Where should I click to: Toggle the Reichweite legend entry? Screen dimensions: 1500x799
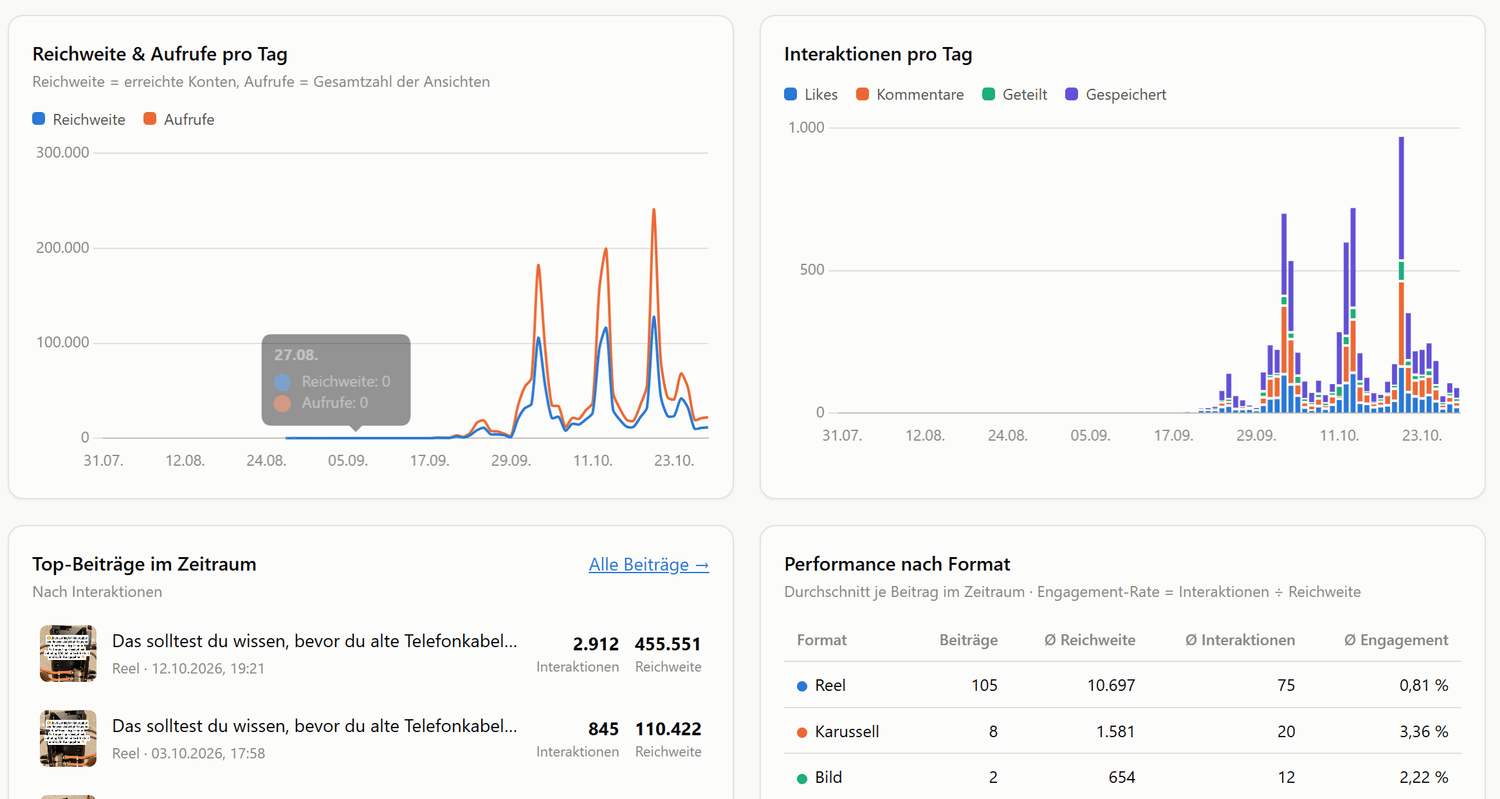pos(79,119)
